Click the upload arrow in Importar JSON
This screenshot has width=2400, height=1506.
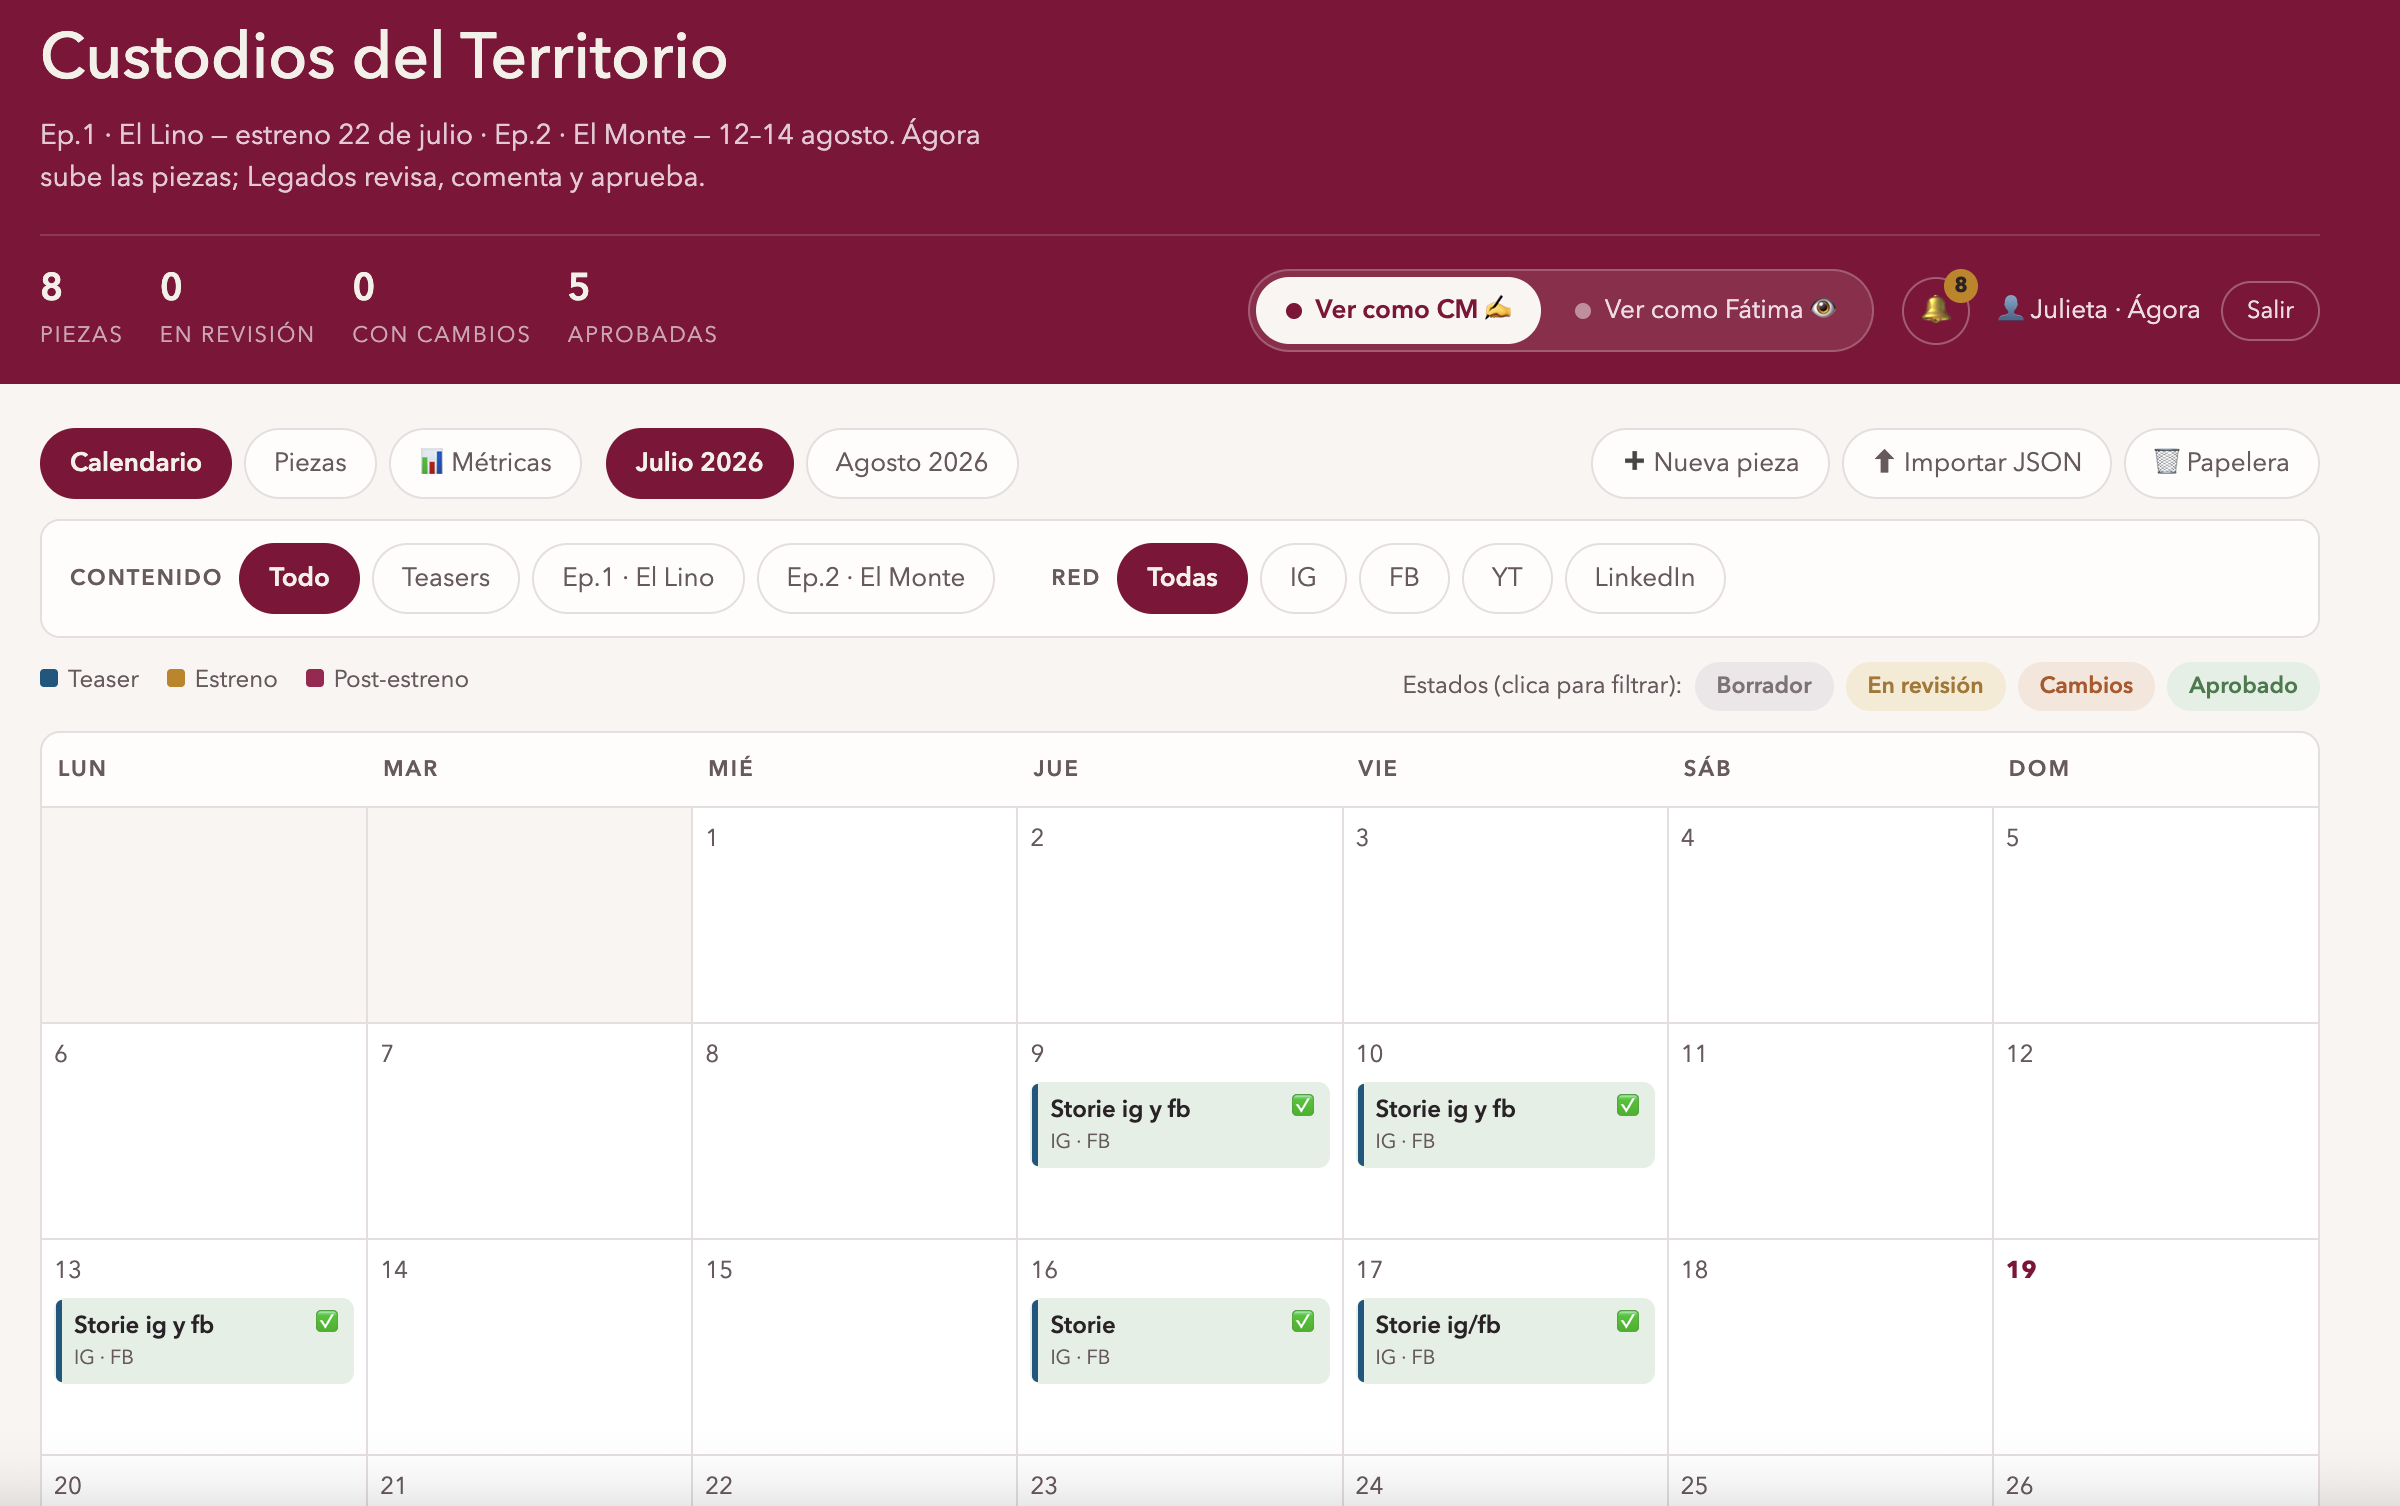tap(1884, 461)
